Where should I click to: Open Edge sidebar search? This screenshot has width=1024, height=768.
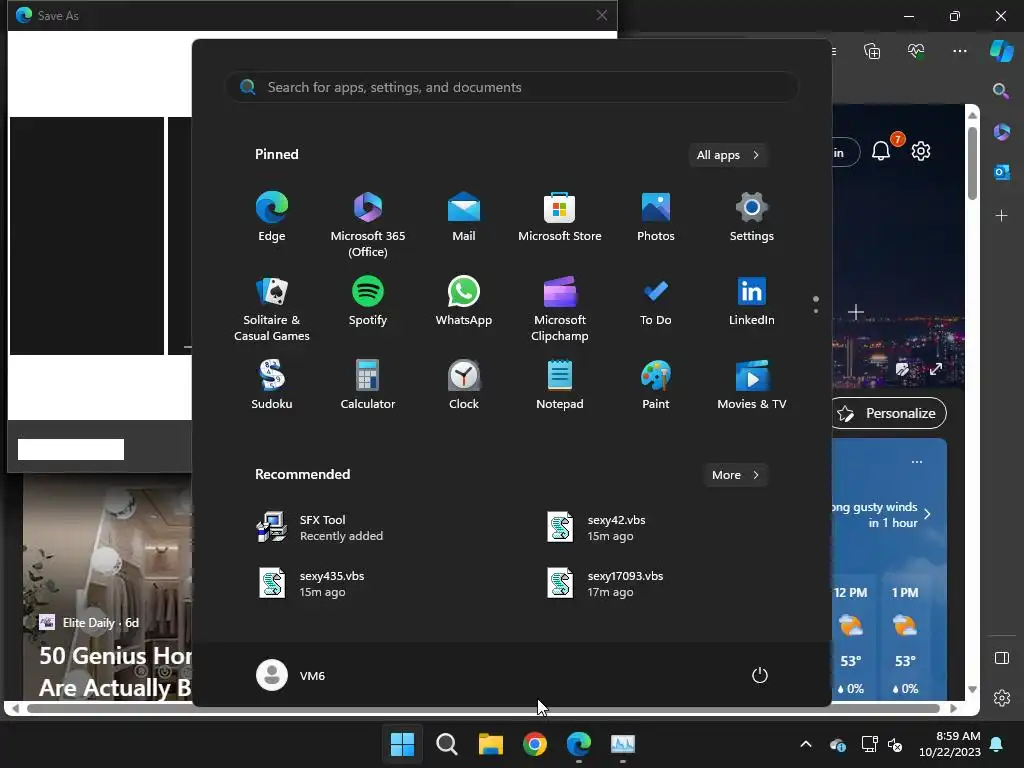pyautogui.click(x=1001, y=91)
